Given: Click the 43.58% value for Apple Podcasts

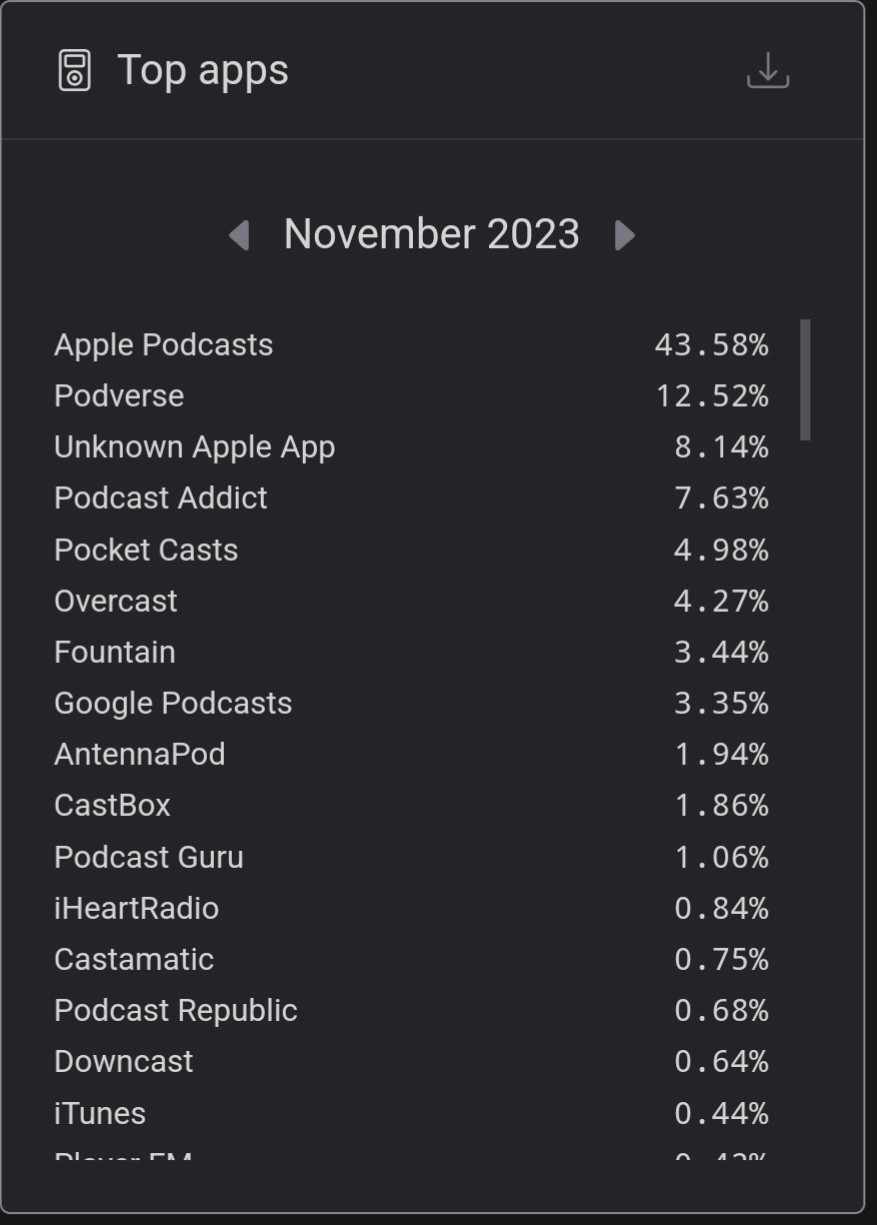Looking at the screenshot, I should click(711, 345).
